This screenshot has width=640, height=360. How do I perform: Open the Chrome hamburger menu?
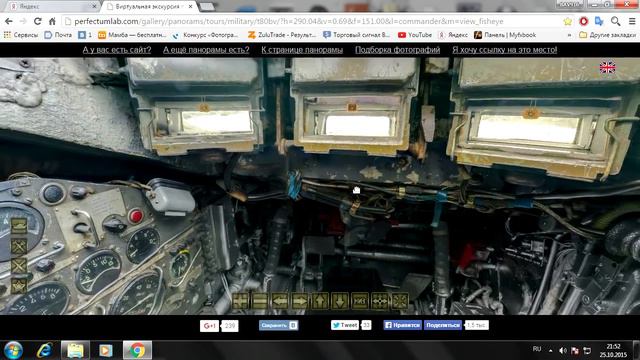click(631, 21)
